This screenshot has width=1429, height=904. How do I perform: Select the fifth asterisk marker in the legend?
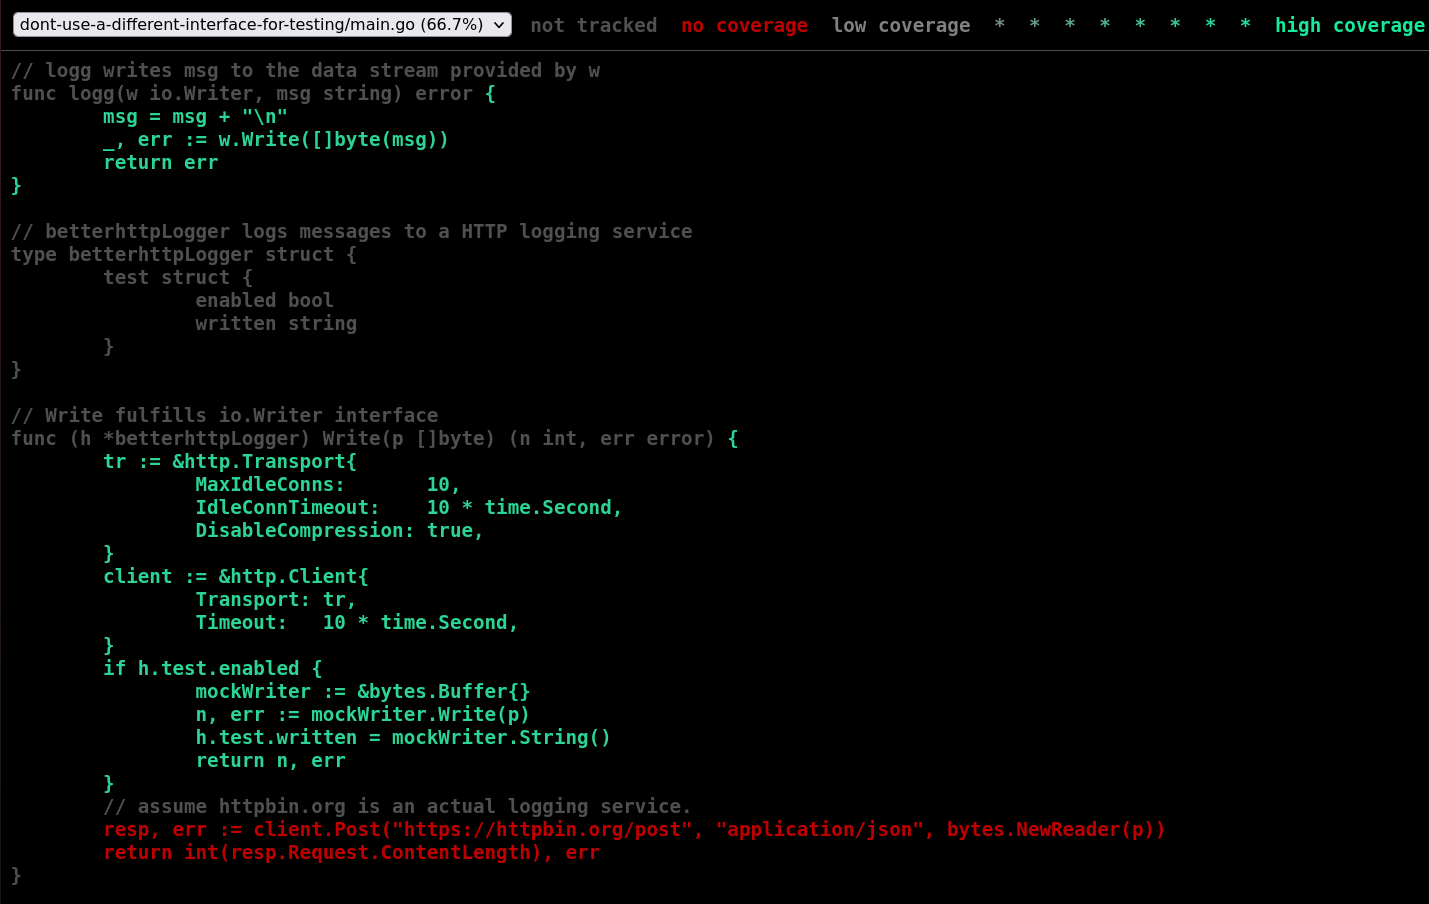(x=1139, y=25)
